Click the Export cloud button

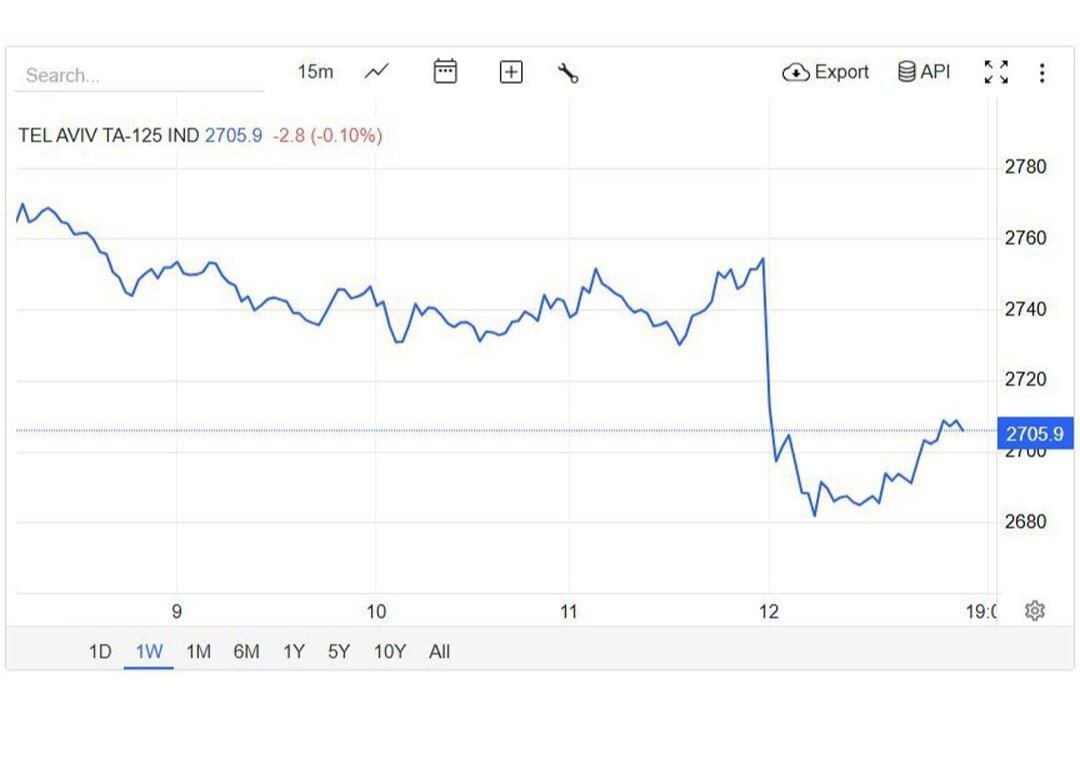(x=826, y=72)
